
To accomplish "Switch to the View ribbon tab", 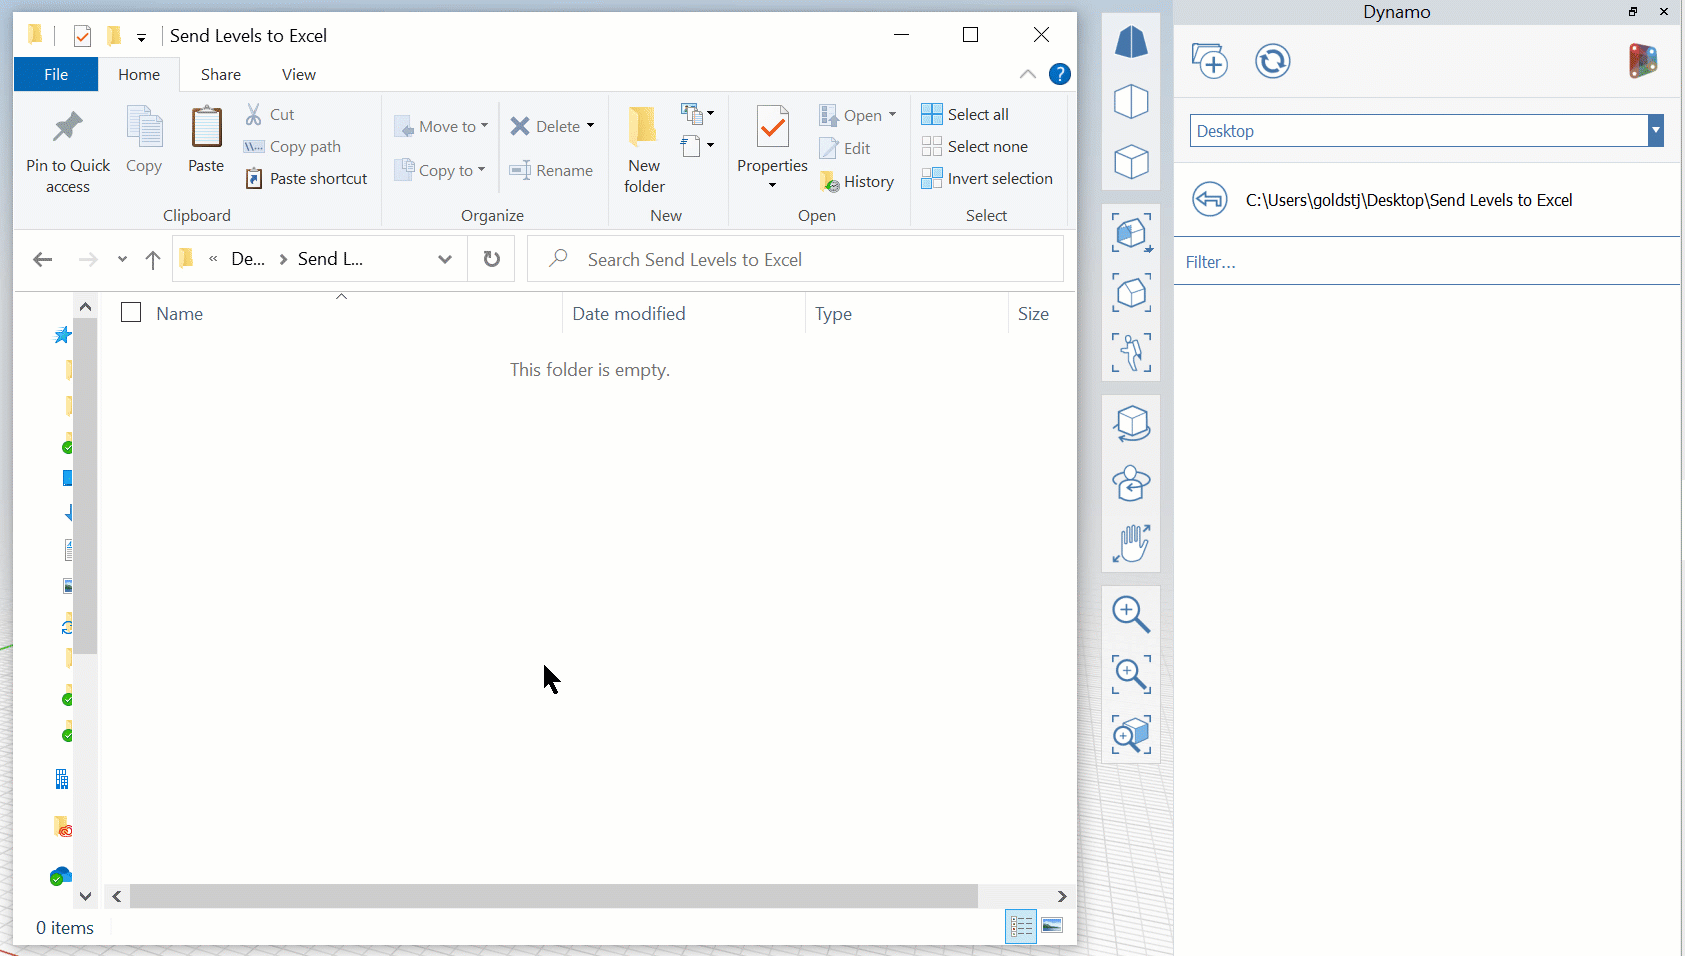I will tap(298, 74).
